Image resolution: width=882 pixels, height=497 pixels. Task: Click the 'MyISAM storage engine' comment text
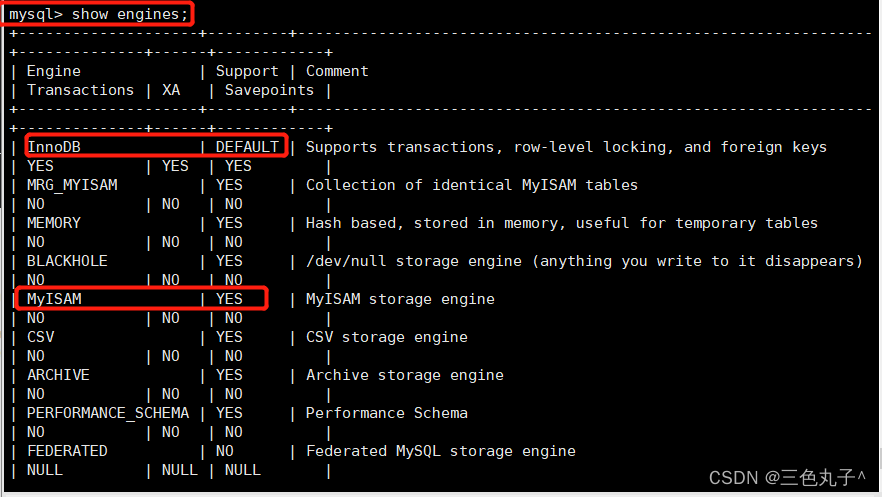point(400,299)
